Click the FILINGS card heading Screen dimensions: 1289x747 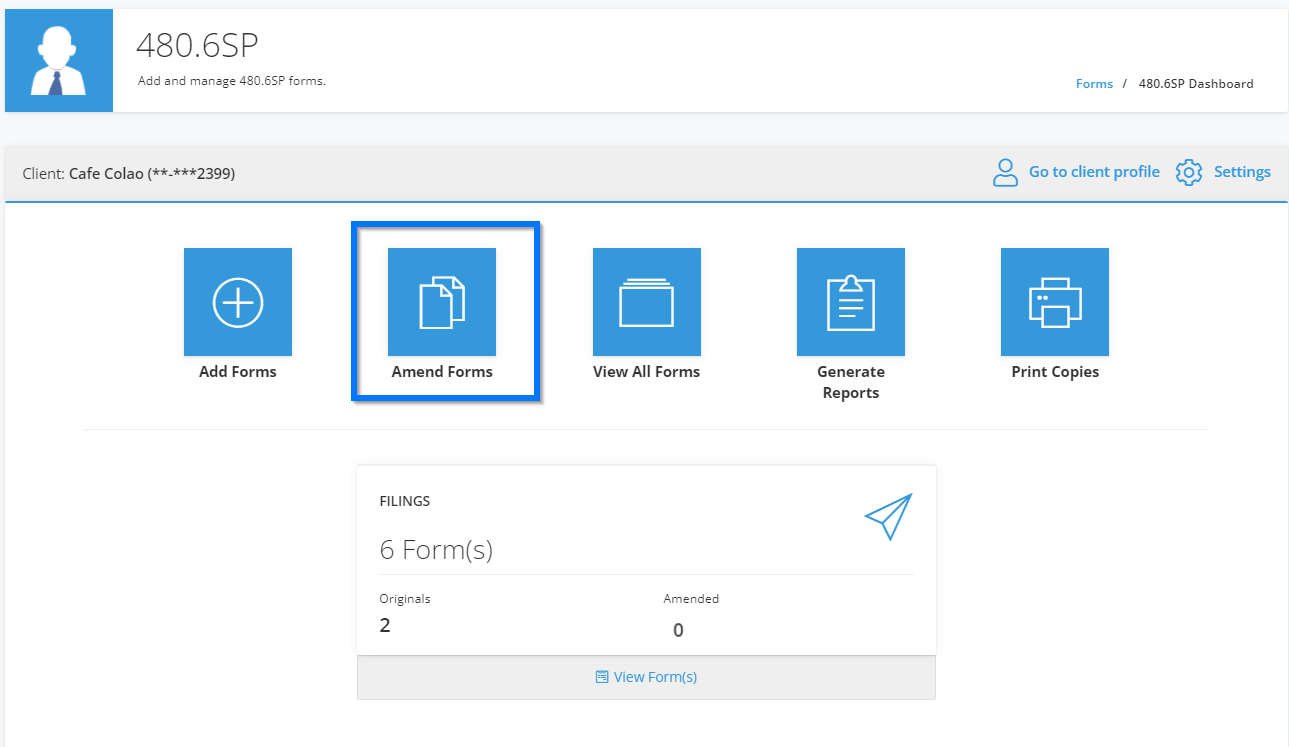405,501
